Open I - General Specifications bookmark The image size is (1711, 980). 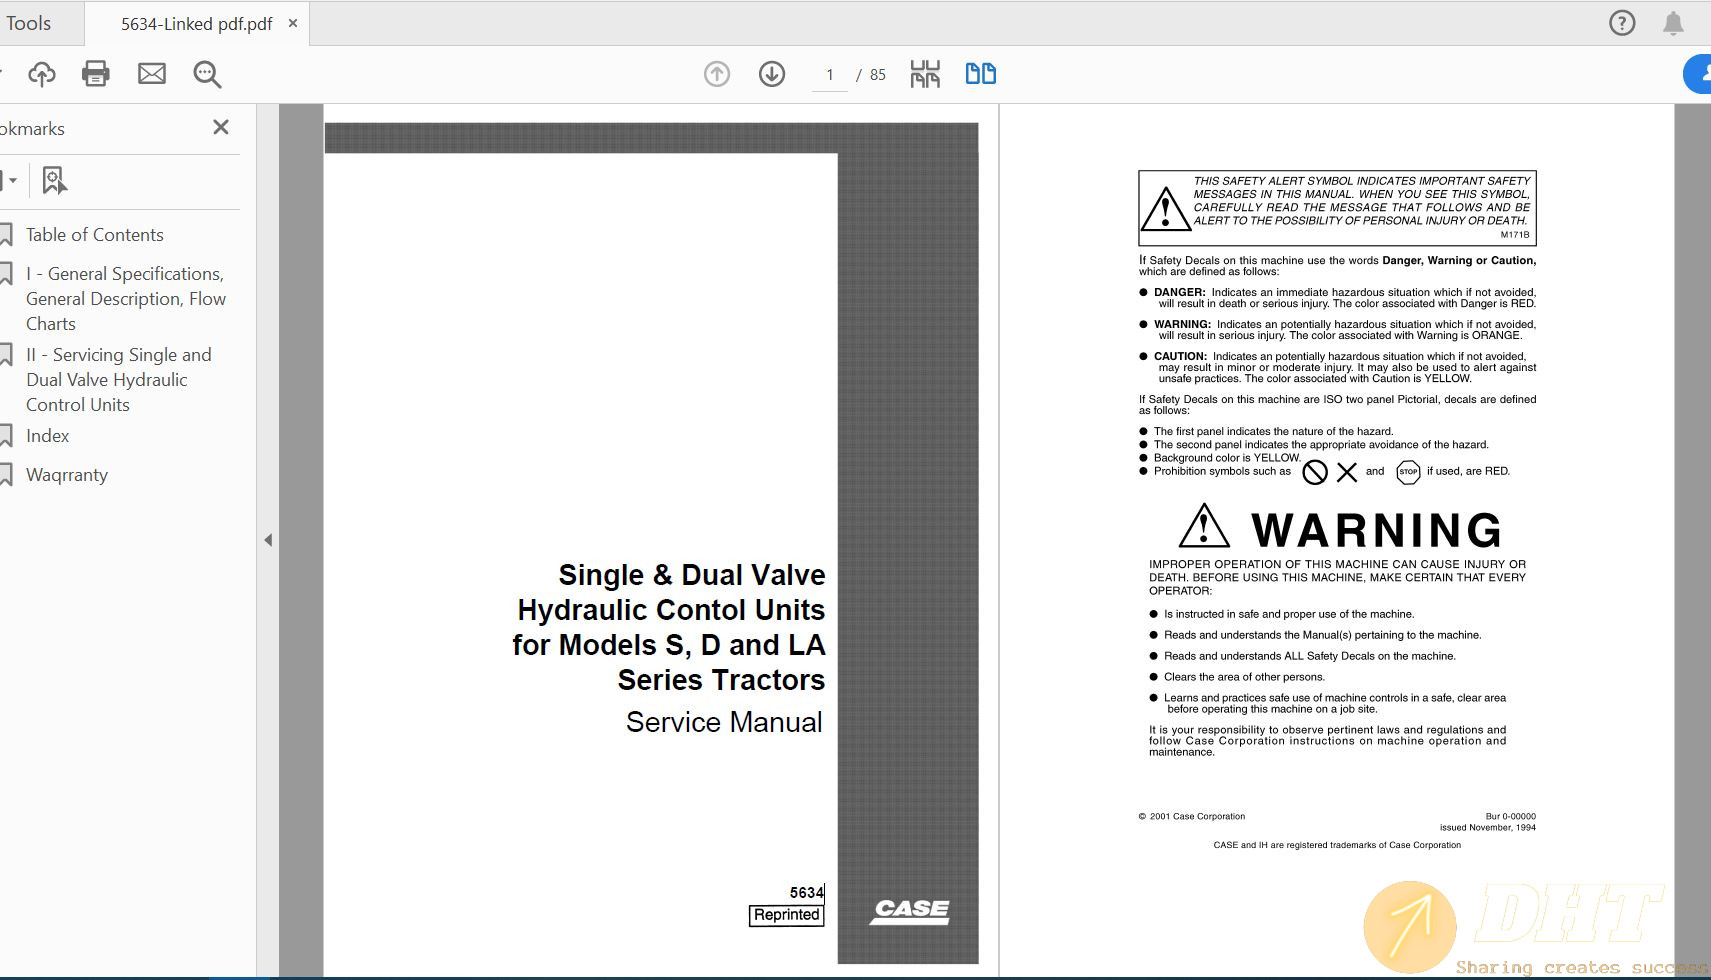[126, 298]
